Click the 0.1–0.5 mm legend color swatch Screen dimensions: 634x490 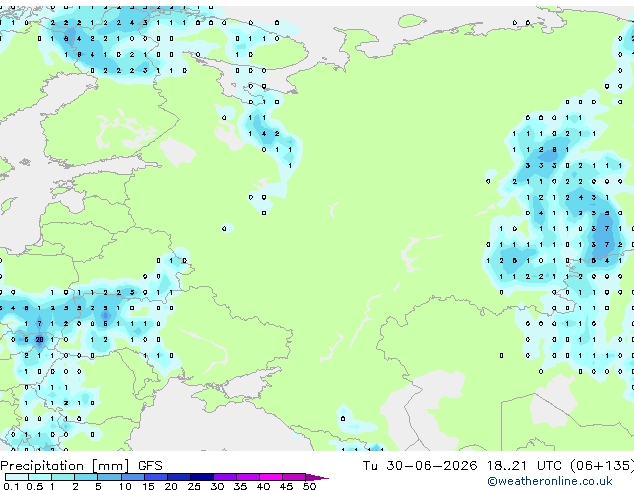pyautogui.click(x=17, y=477)
